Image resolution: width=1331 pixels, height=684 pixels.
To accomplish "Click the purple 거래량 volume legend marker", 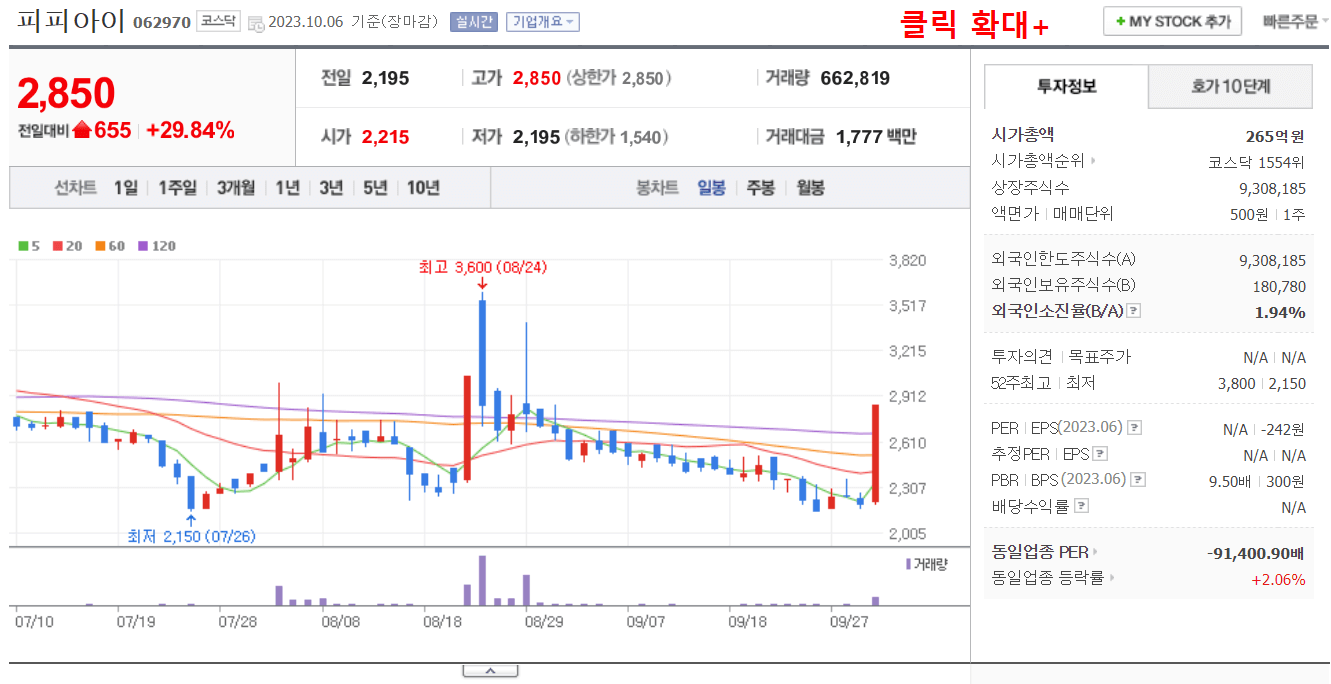I will point(908,564).
